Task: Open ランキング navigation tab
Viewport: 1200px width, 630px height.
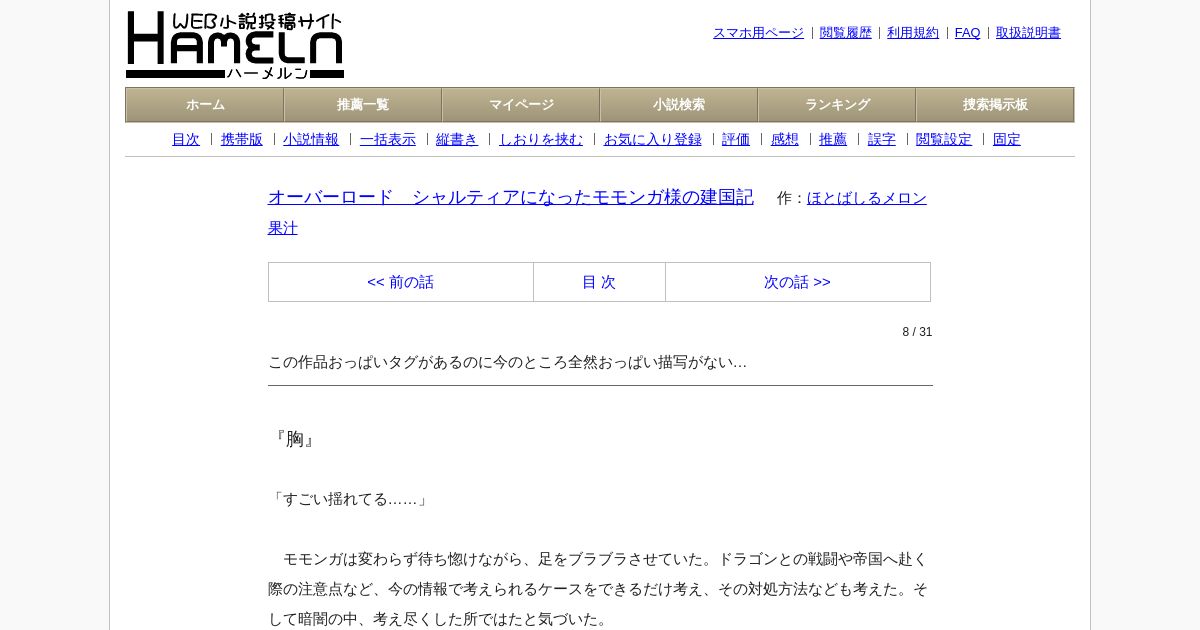Action: click(x=837, y=105)
